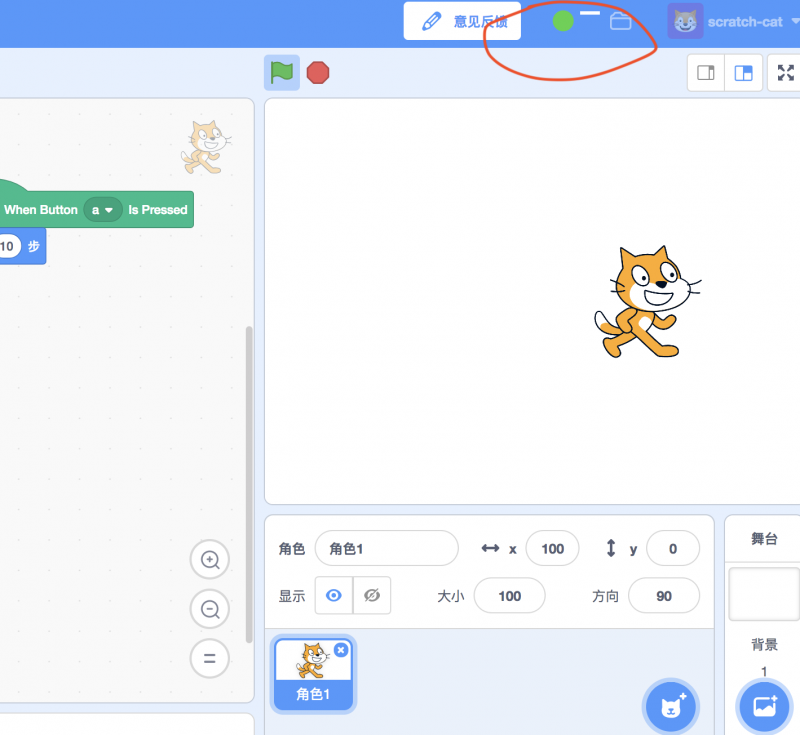Open the button 'a' dropdown in the hat block
Image resolution: width=800 pixels, height=735 pixels.
(103, 210)
